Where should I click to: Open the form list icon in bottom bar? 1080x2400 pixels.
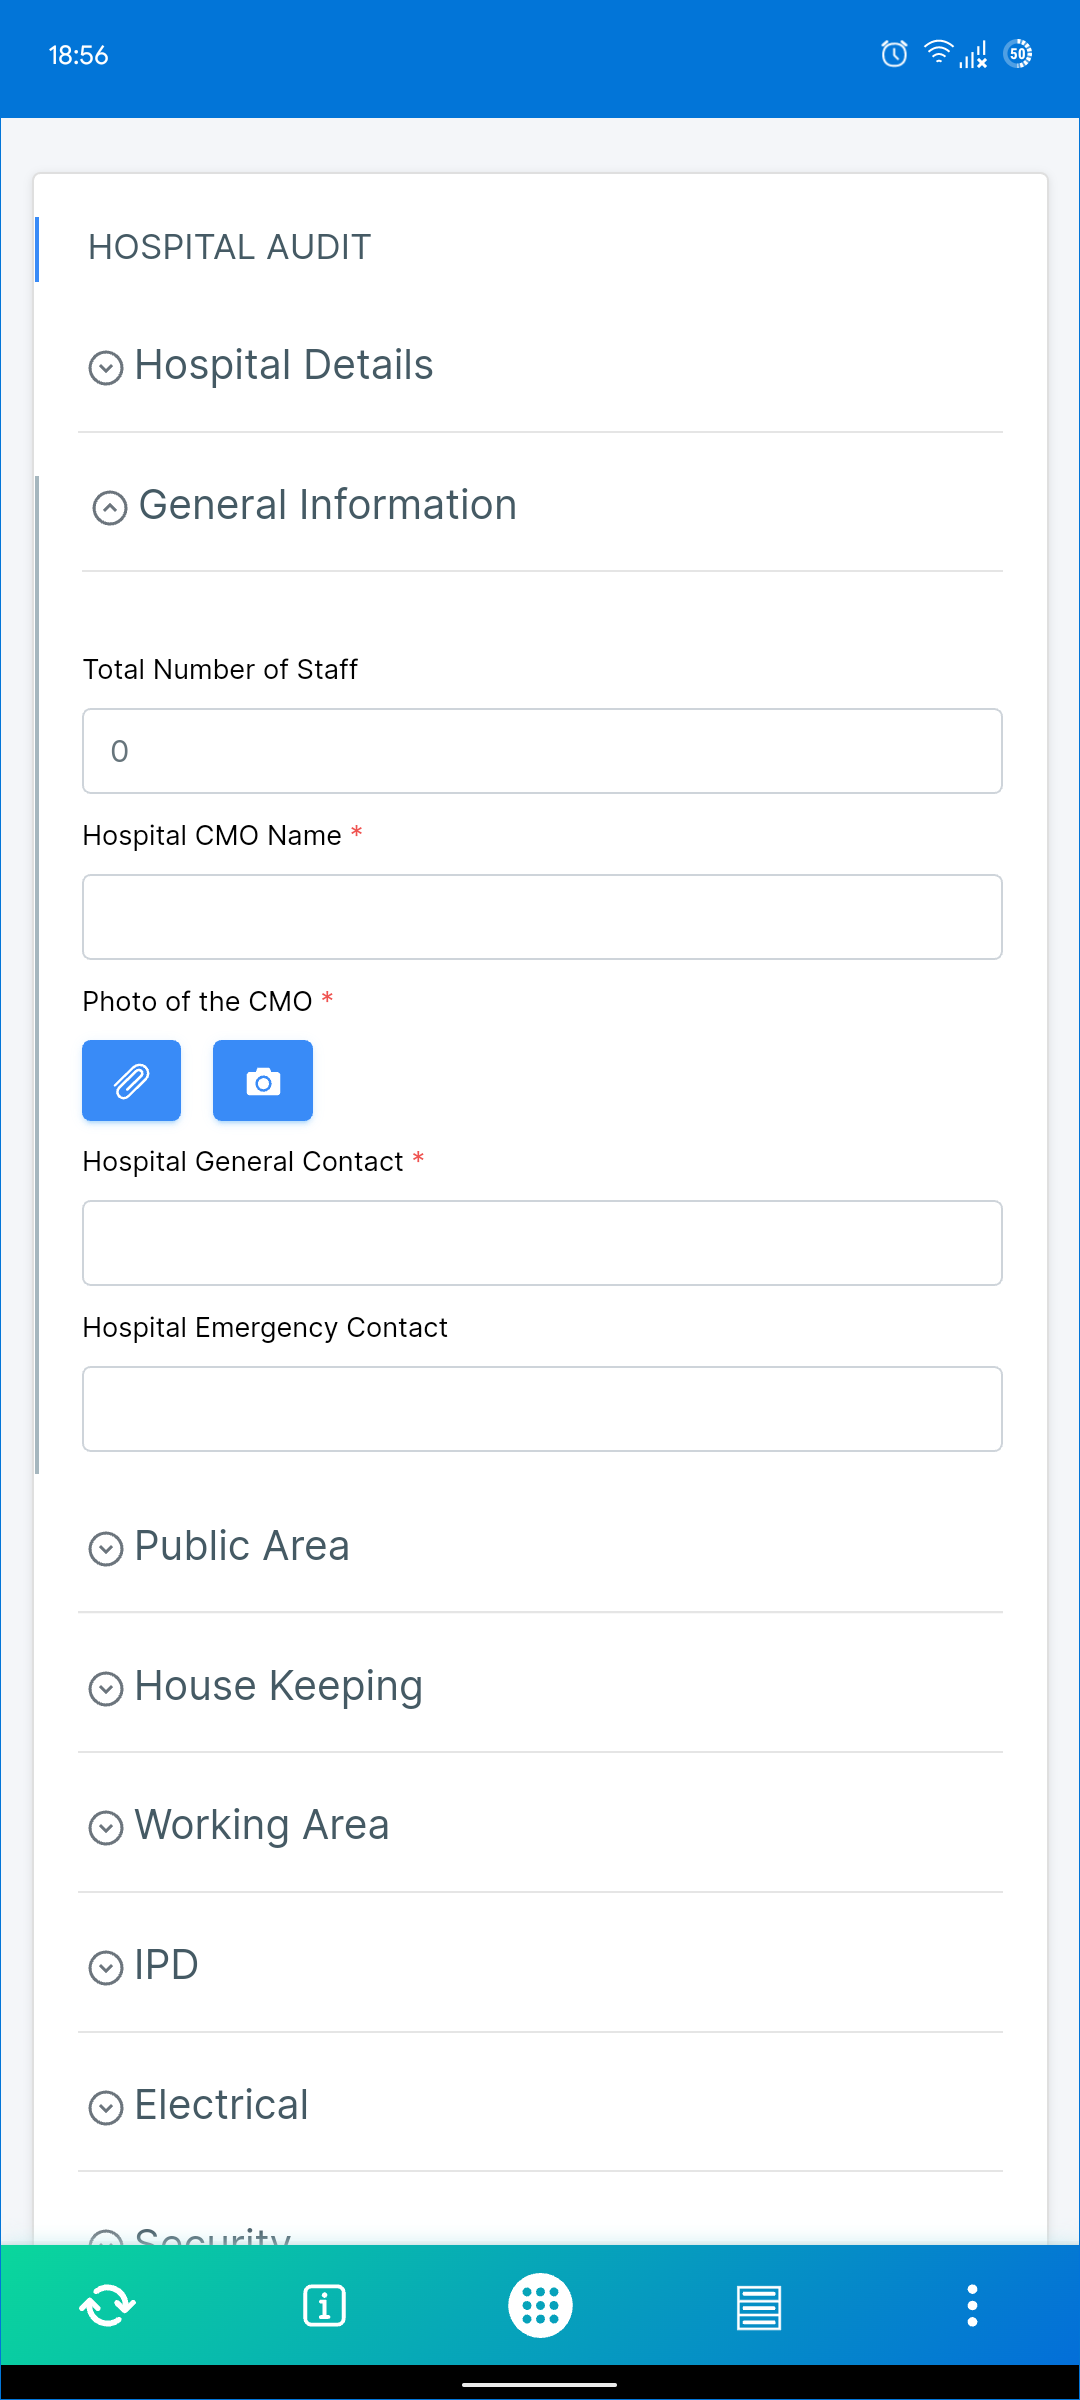point(757,2305)
